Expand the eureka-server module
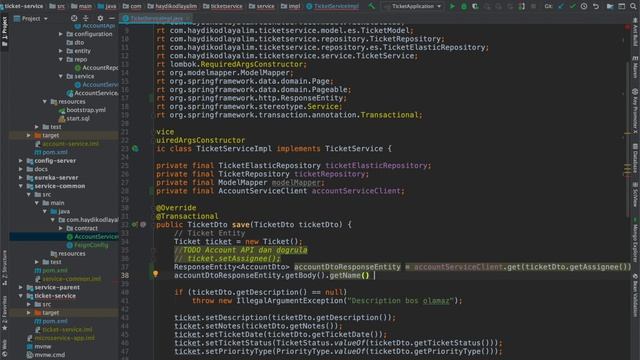This screenshot has width=640, height=360. [21, 178]
